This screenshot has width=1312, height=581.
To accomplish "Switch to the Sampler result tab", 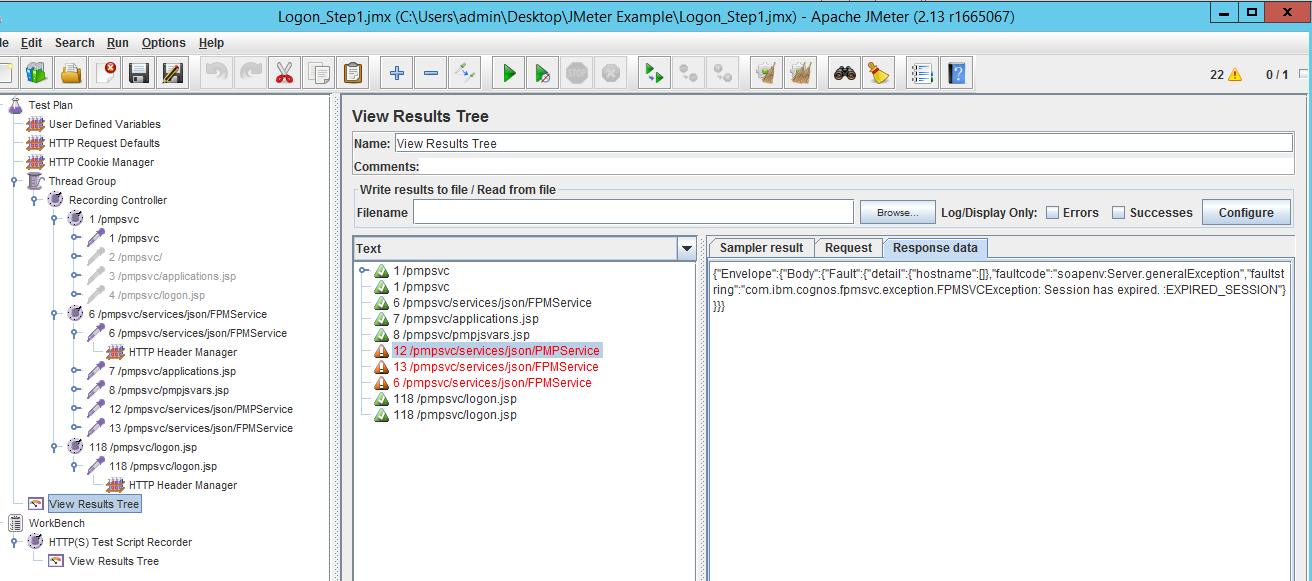I will [x=761, y=248].
